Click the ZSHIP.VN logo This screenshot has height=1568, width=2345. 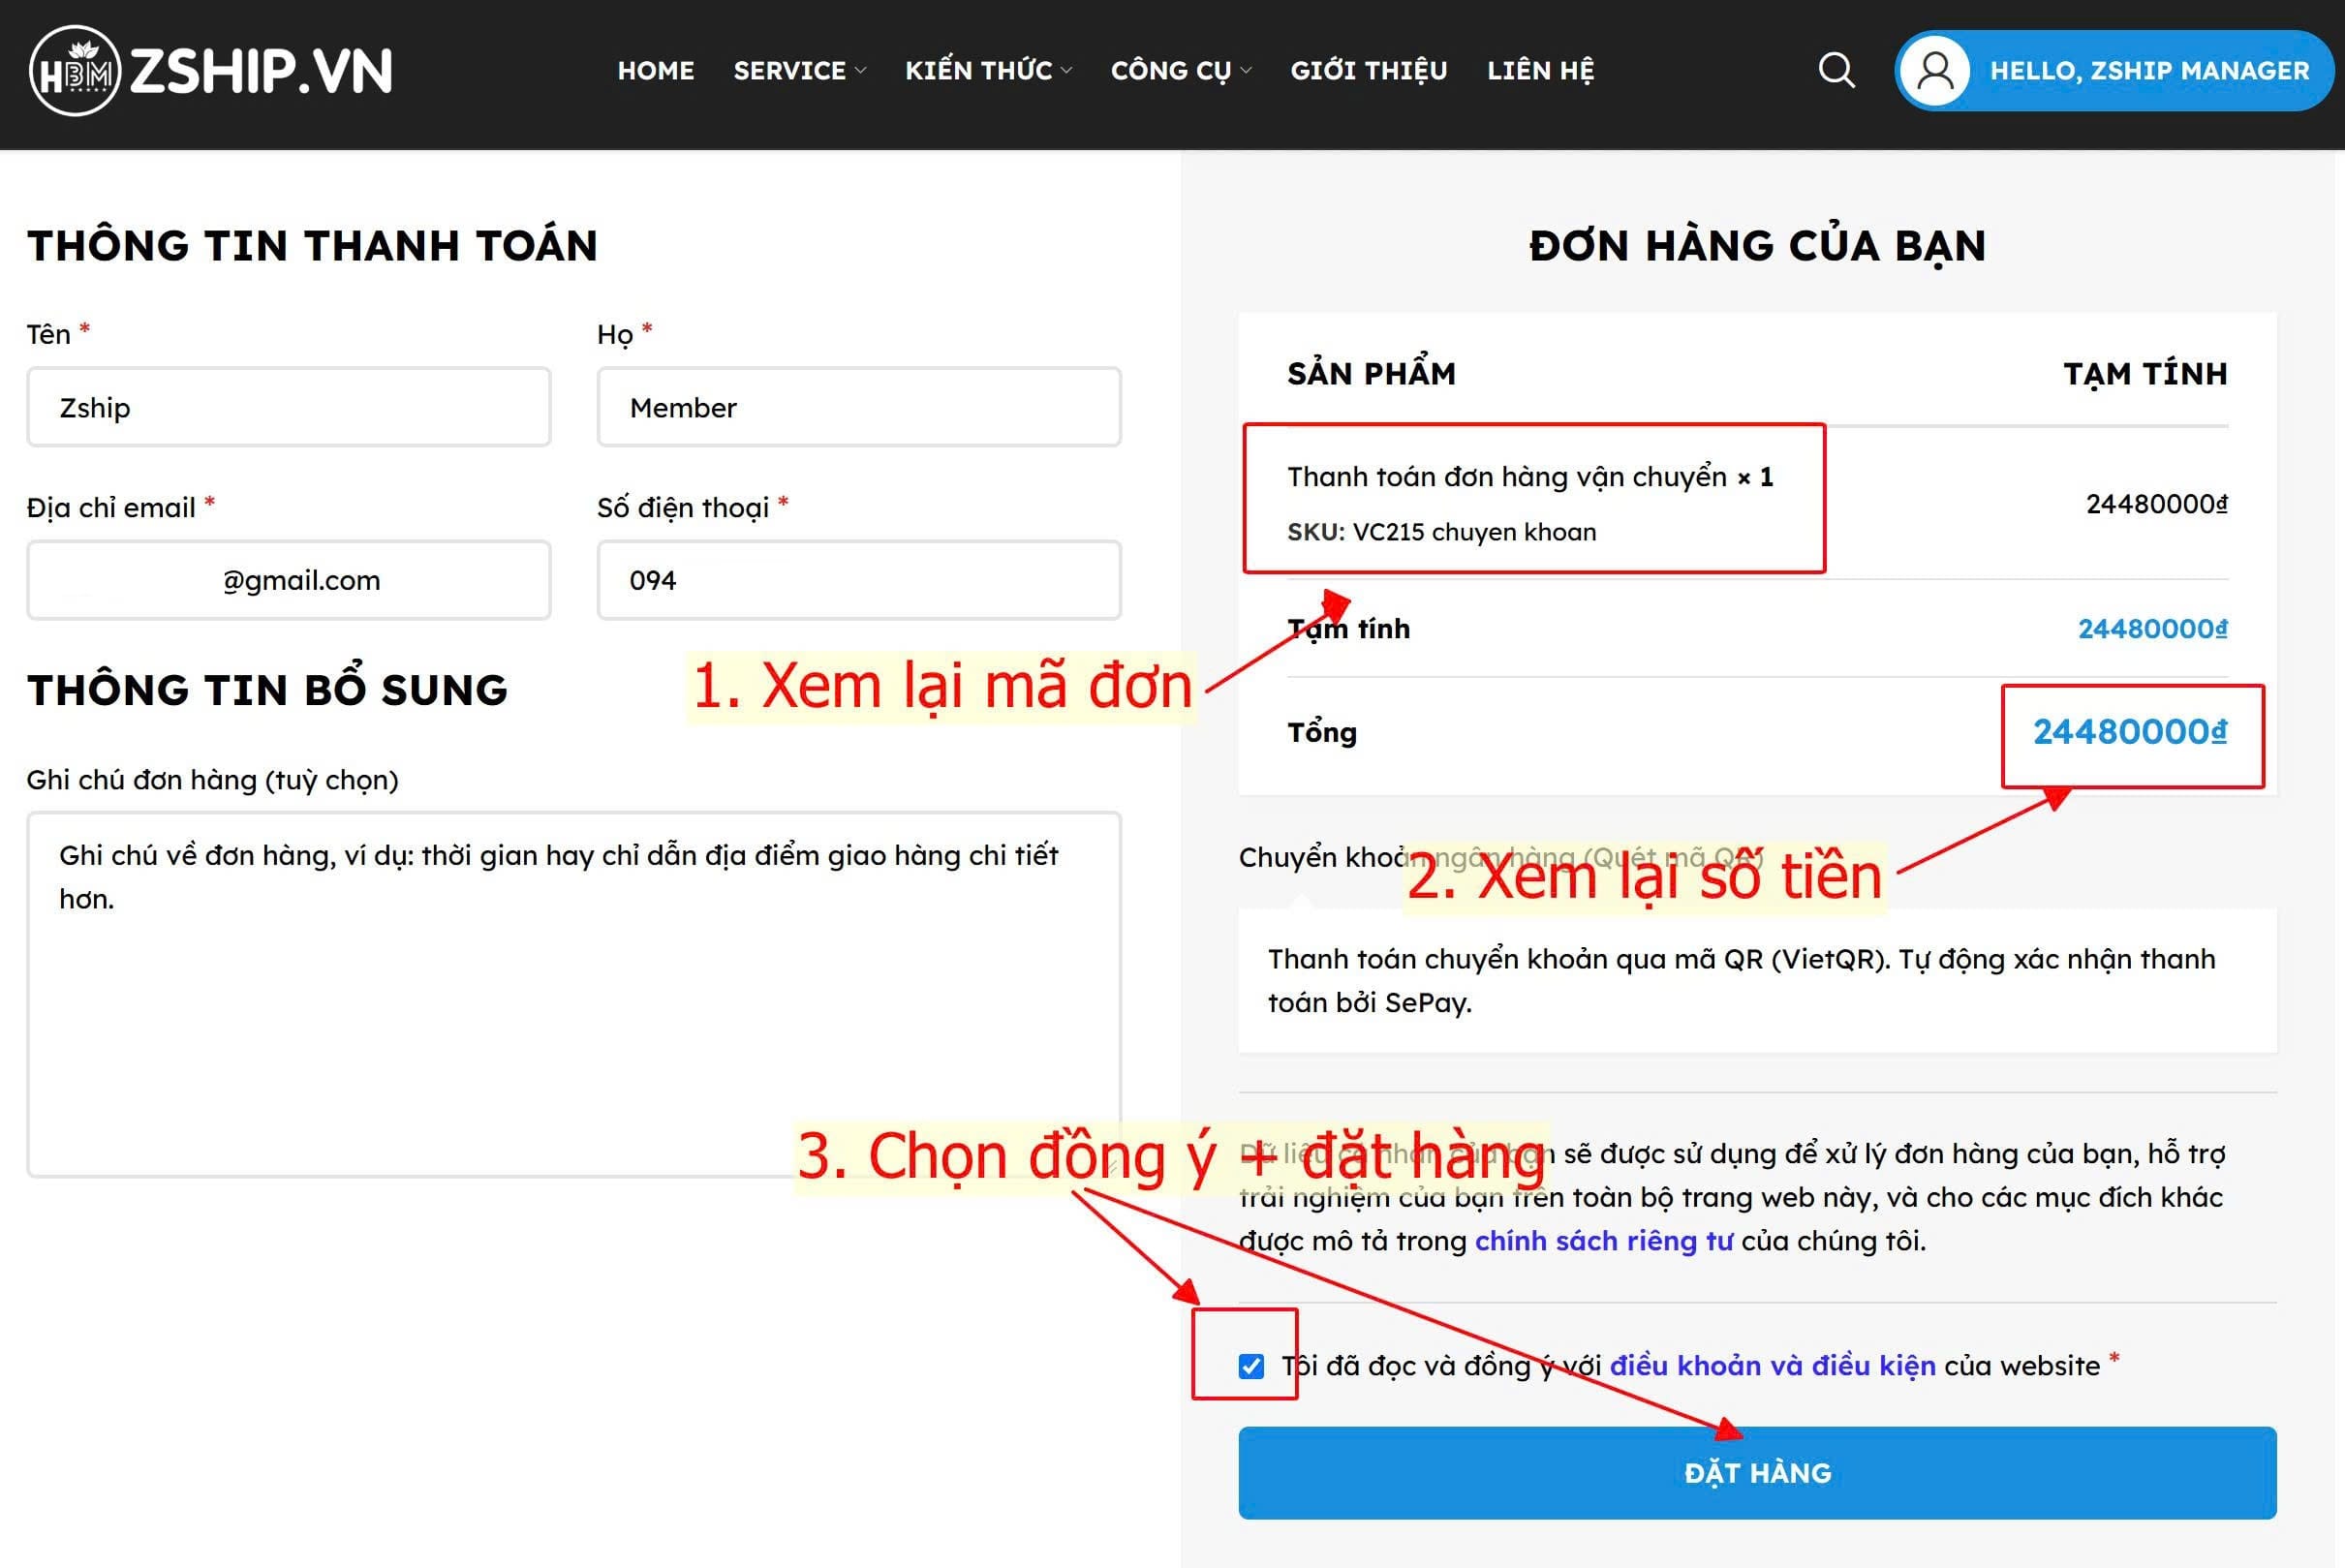(211, 70)
